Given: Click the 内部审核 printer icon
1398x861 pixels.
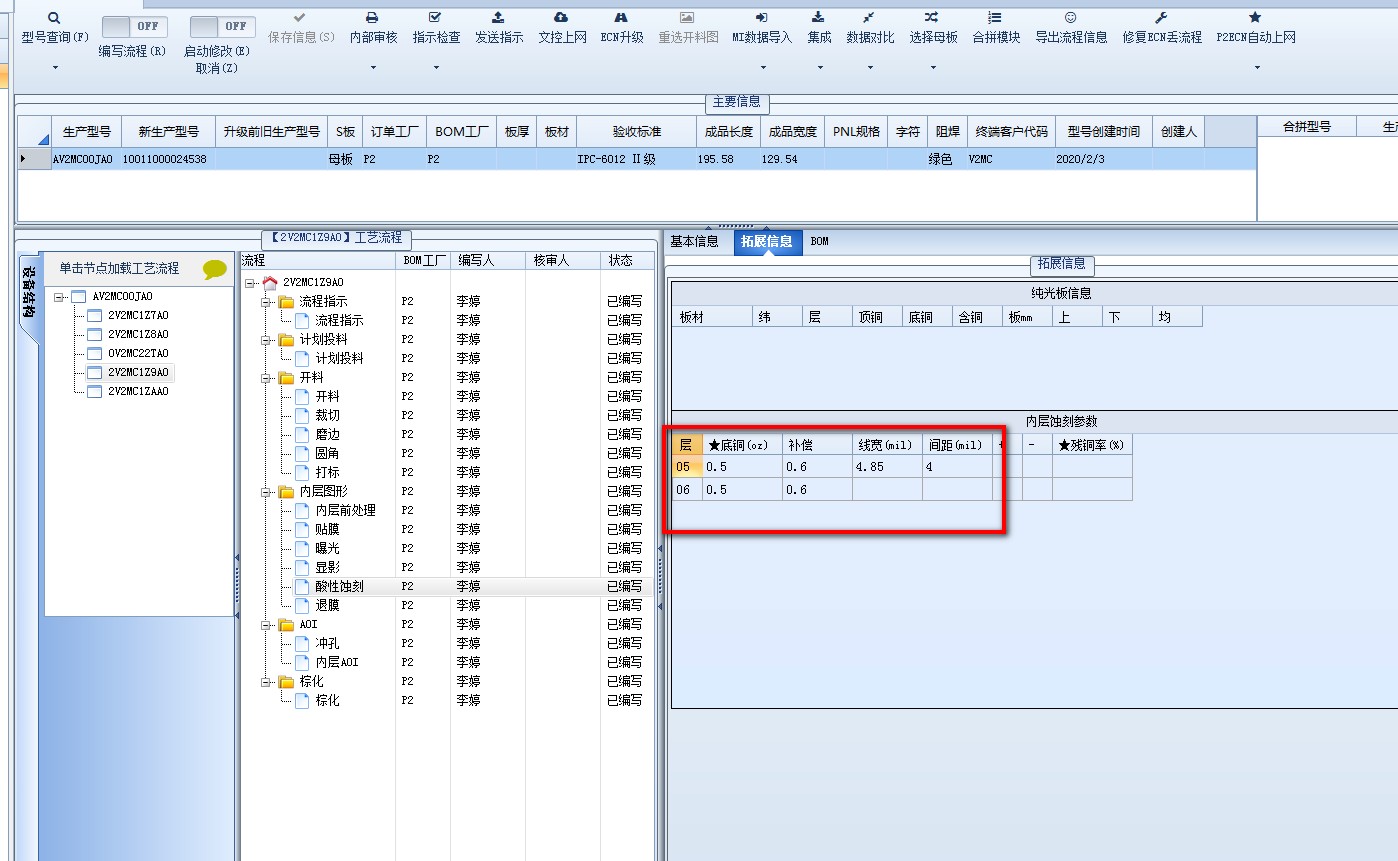Looking at the screenshot, I should coord(373,18).
